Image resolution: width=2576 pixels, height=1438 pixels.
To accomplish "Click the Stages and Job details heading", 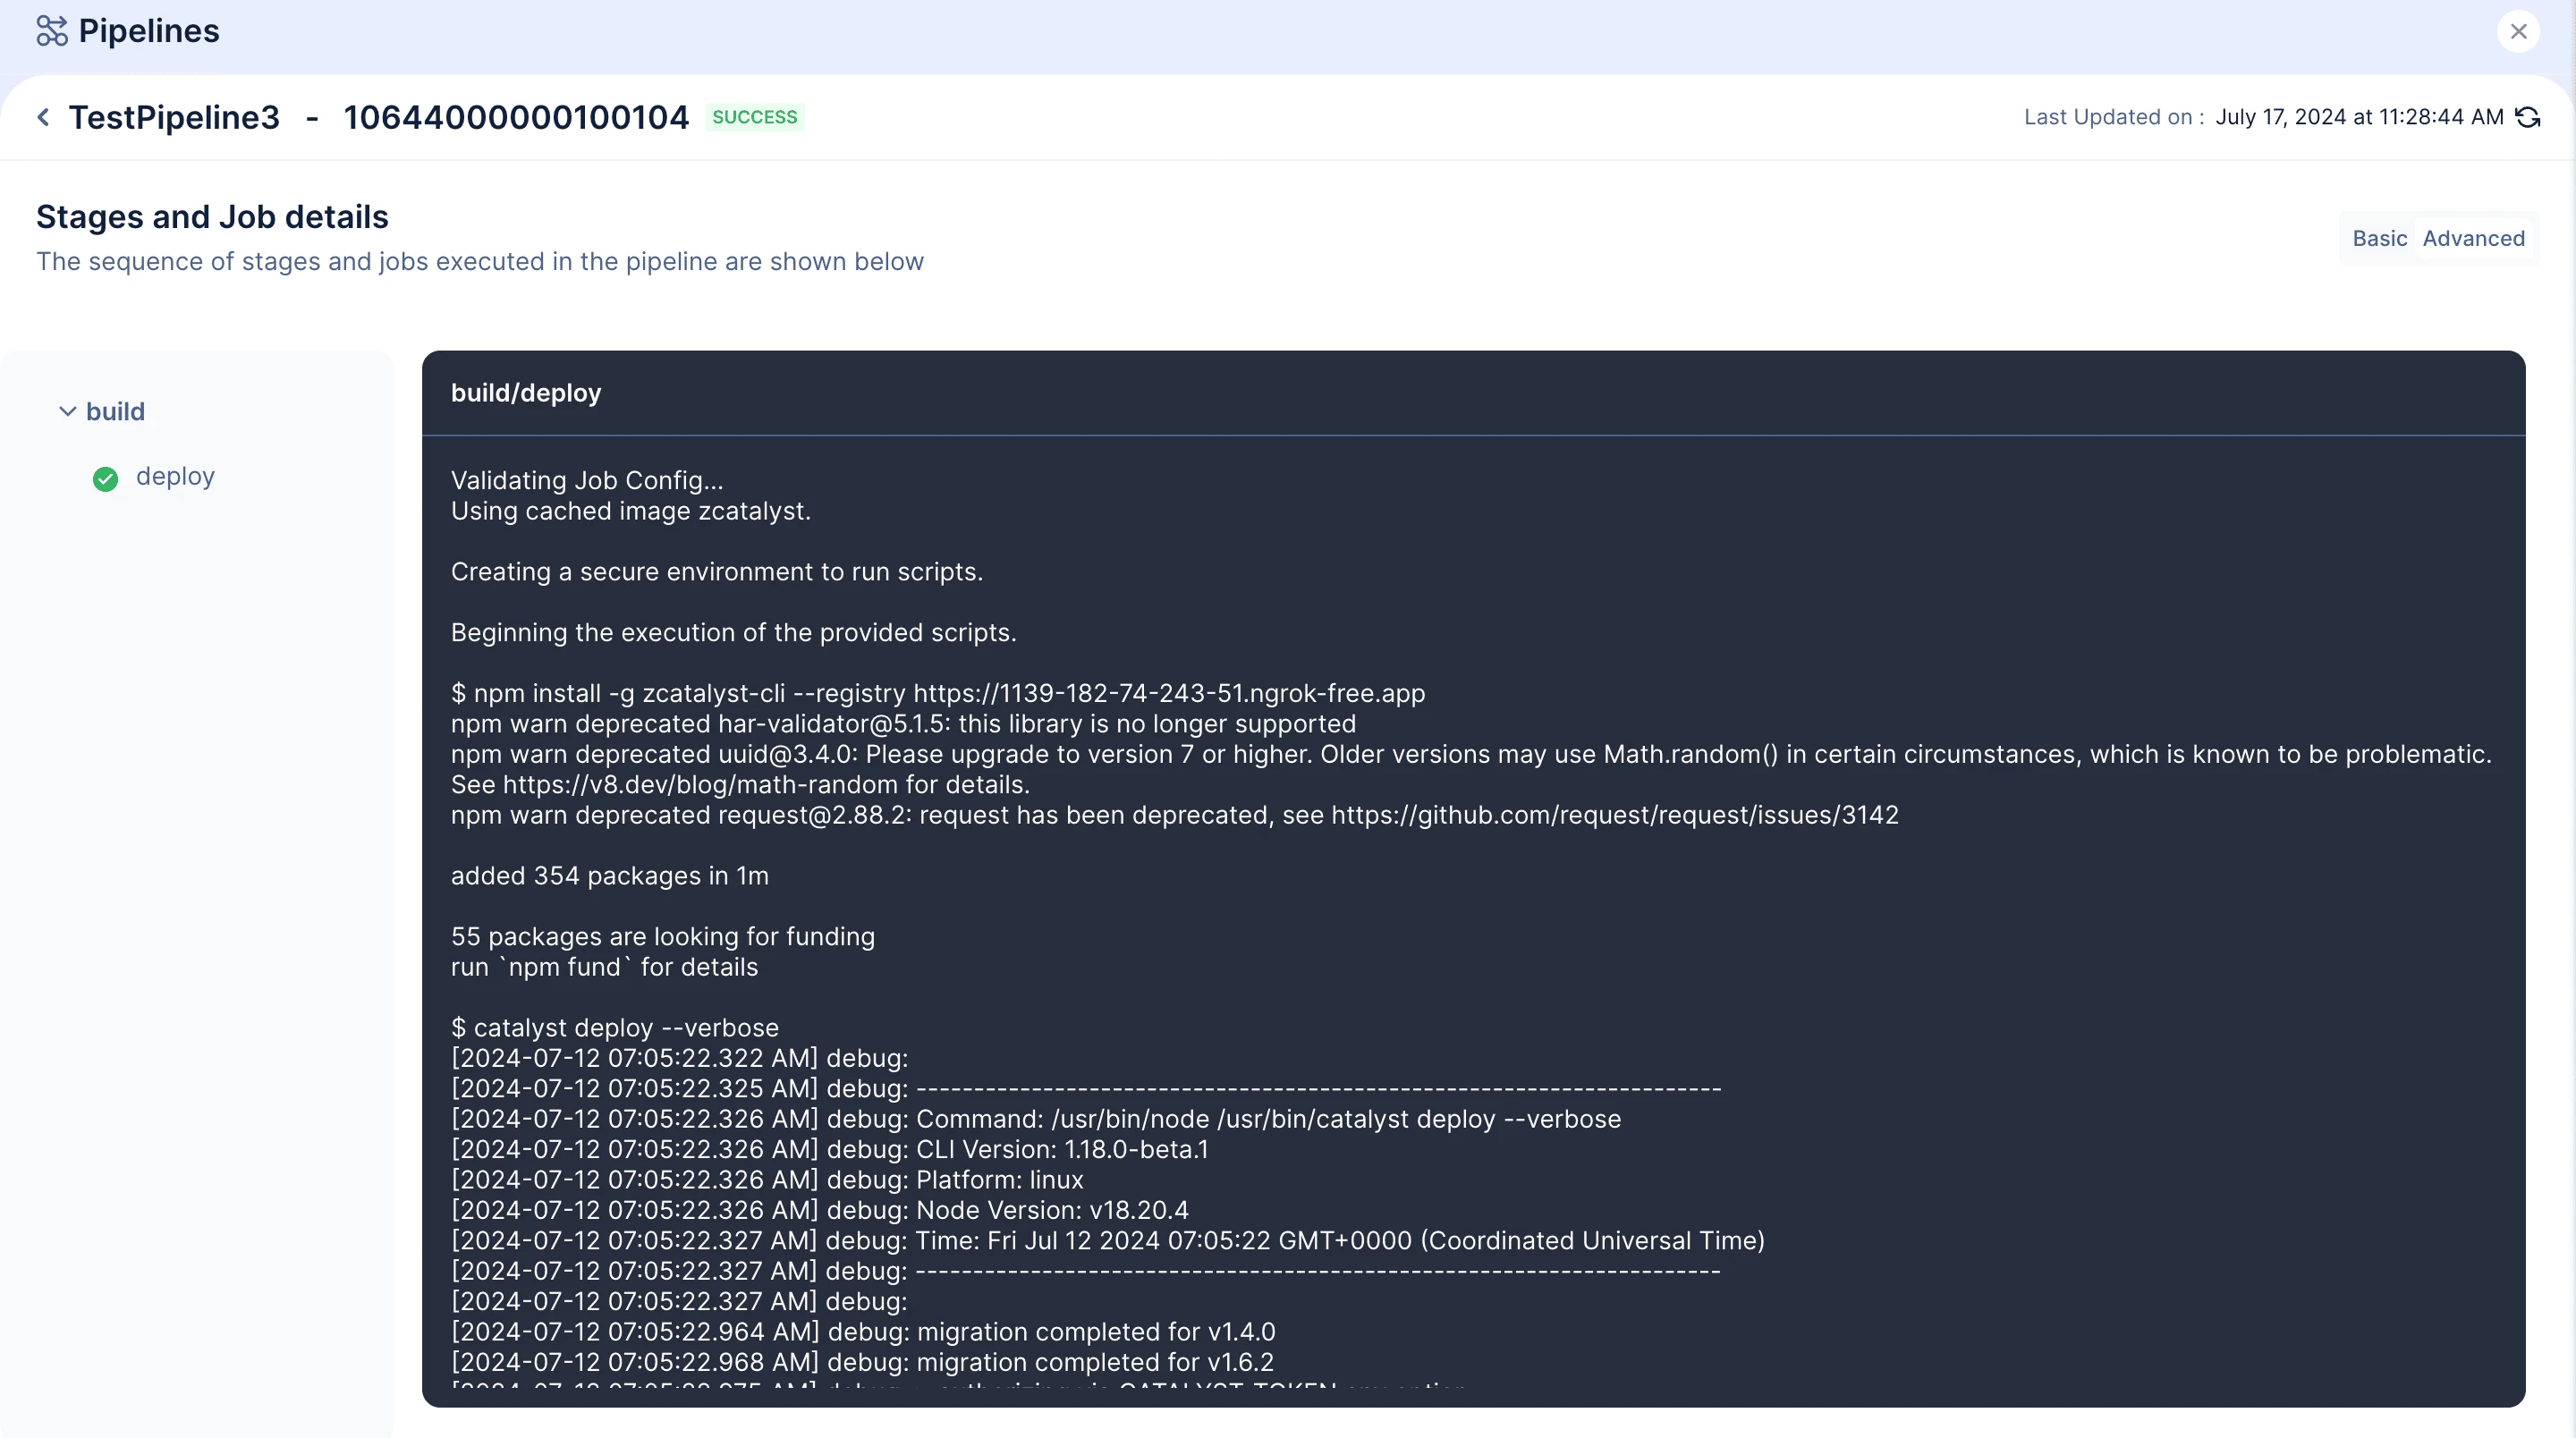I will (x=212, y=217).
